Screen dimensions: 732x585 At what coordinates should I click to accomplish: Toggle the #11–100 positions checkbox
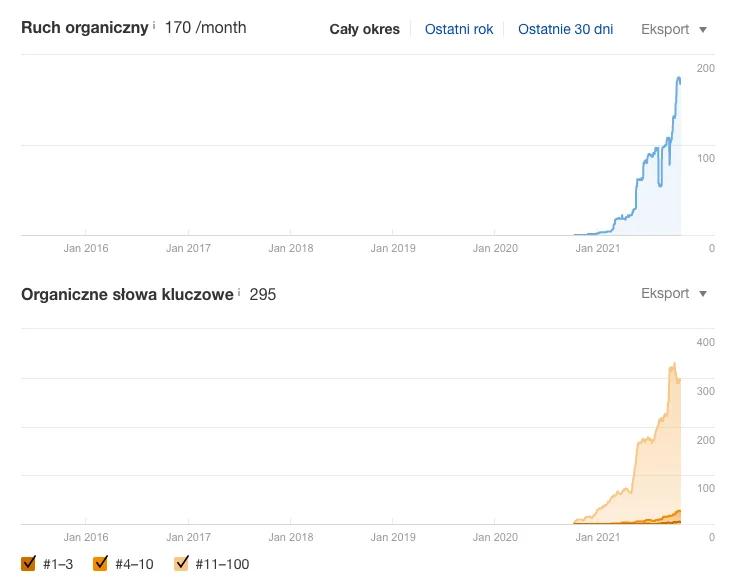click(181, 564)
